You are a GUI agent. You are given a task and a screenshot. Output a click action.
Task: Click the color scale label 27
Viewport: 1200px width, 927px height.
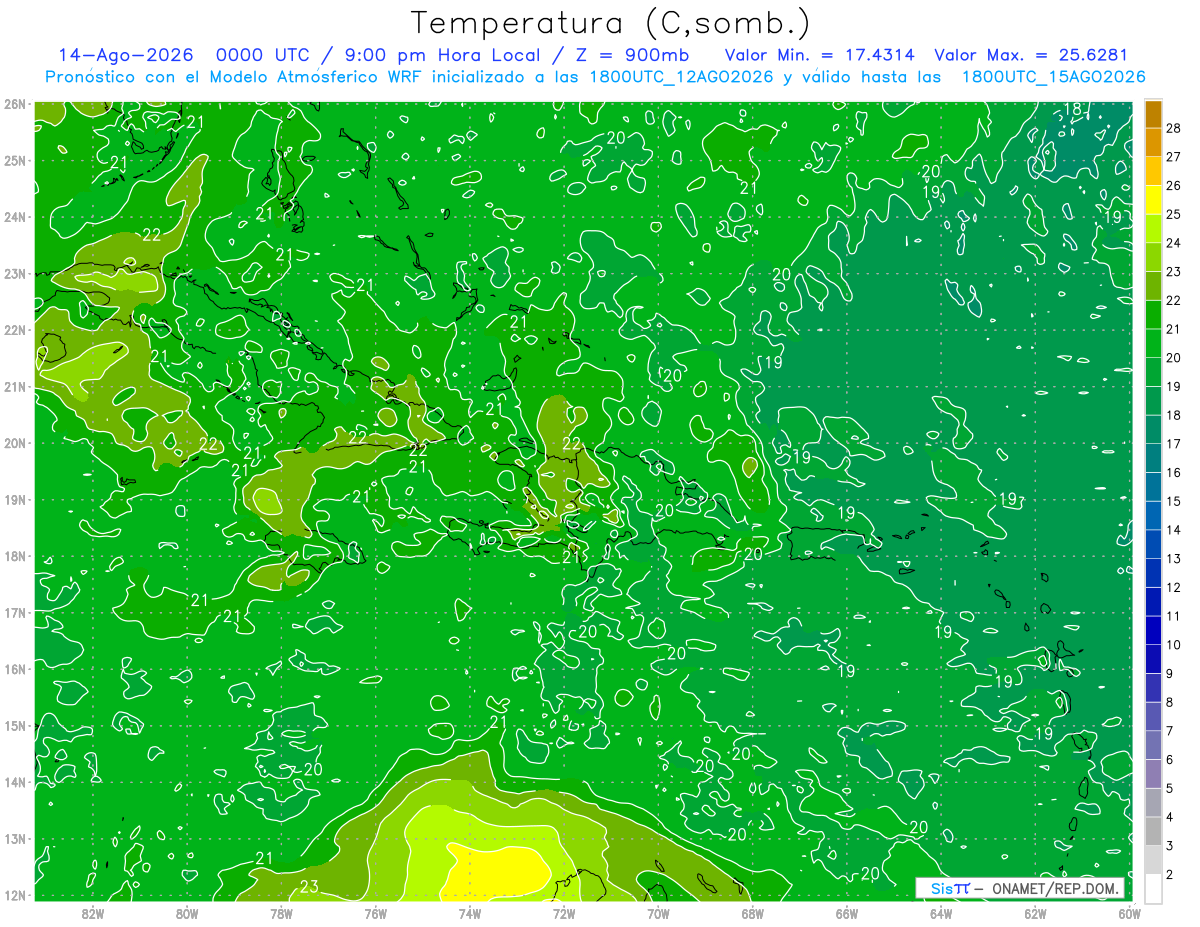coord(1173,157)
